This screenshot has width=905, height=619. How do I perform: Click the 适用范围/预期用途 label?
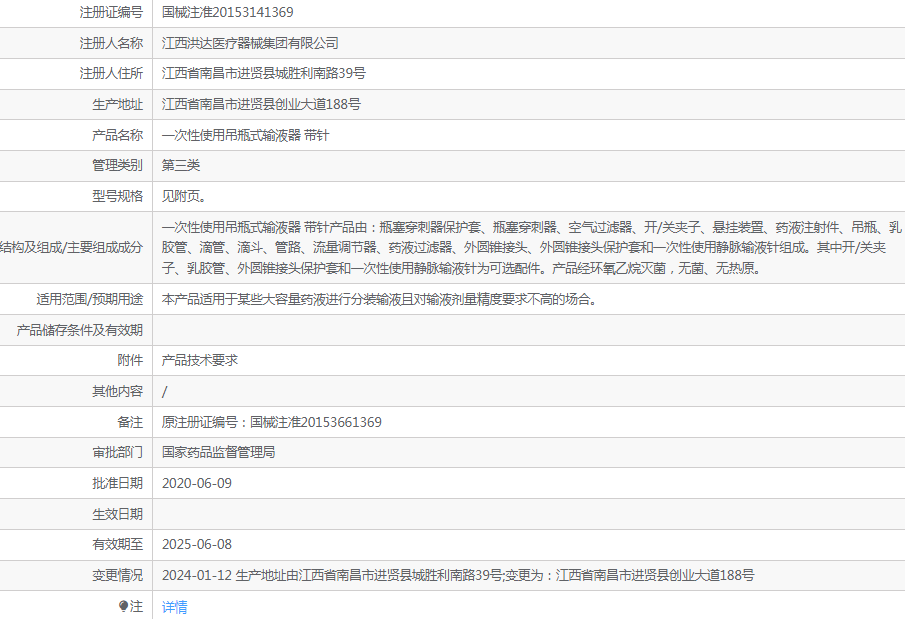point(89,299)
